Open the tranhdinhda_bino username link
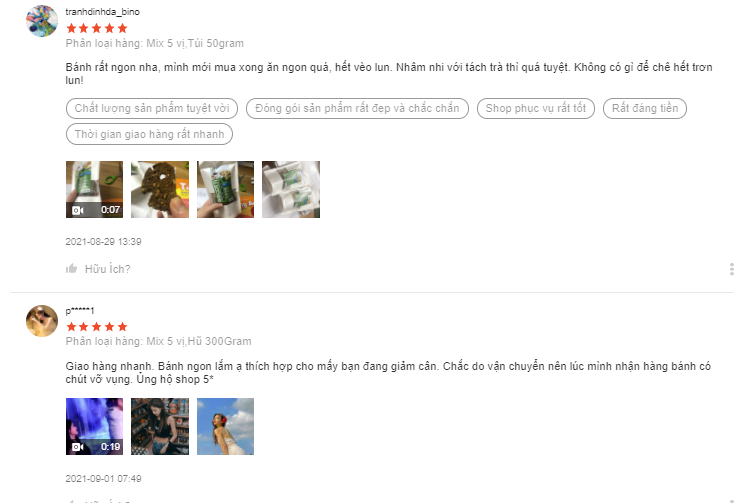Image resolution: width=737 pixels, height=503 pixels. click(102, 12)
